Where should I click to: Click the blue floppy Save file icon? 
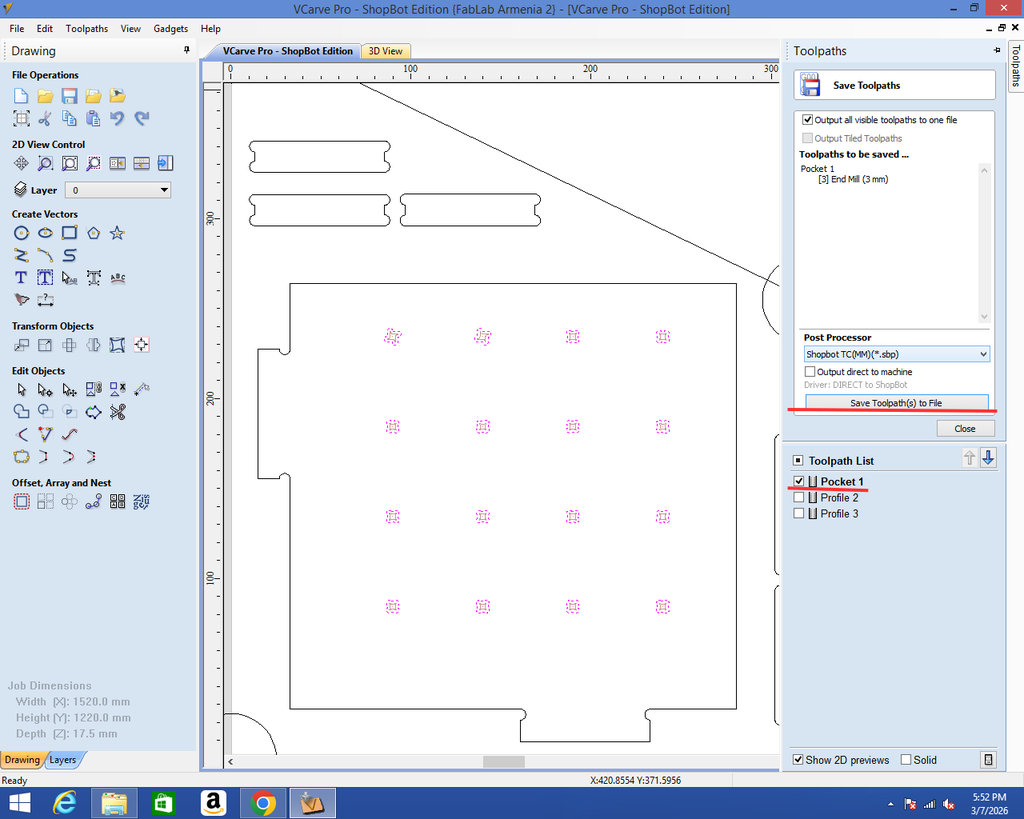[69, 96]
